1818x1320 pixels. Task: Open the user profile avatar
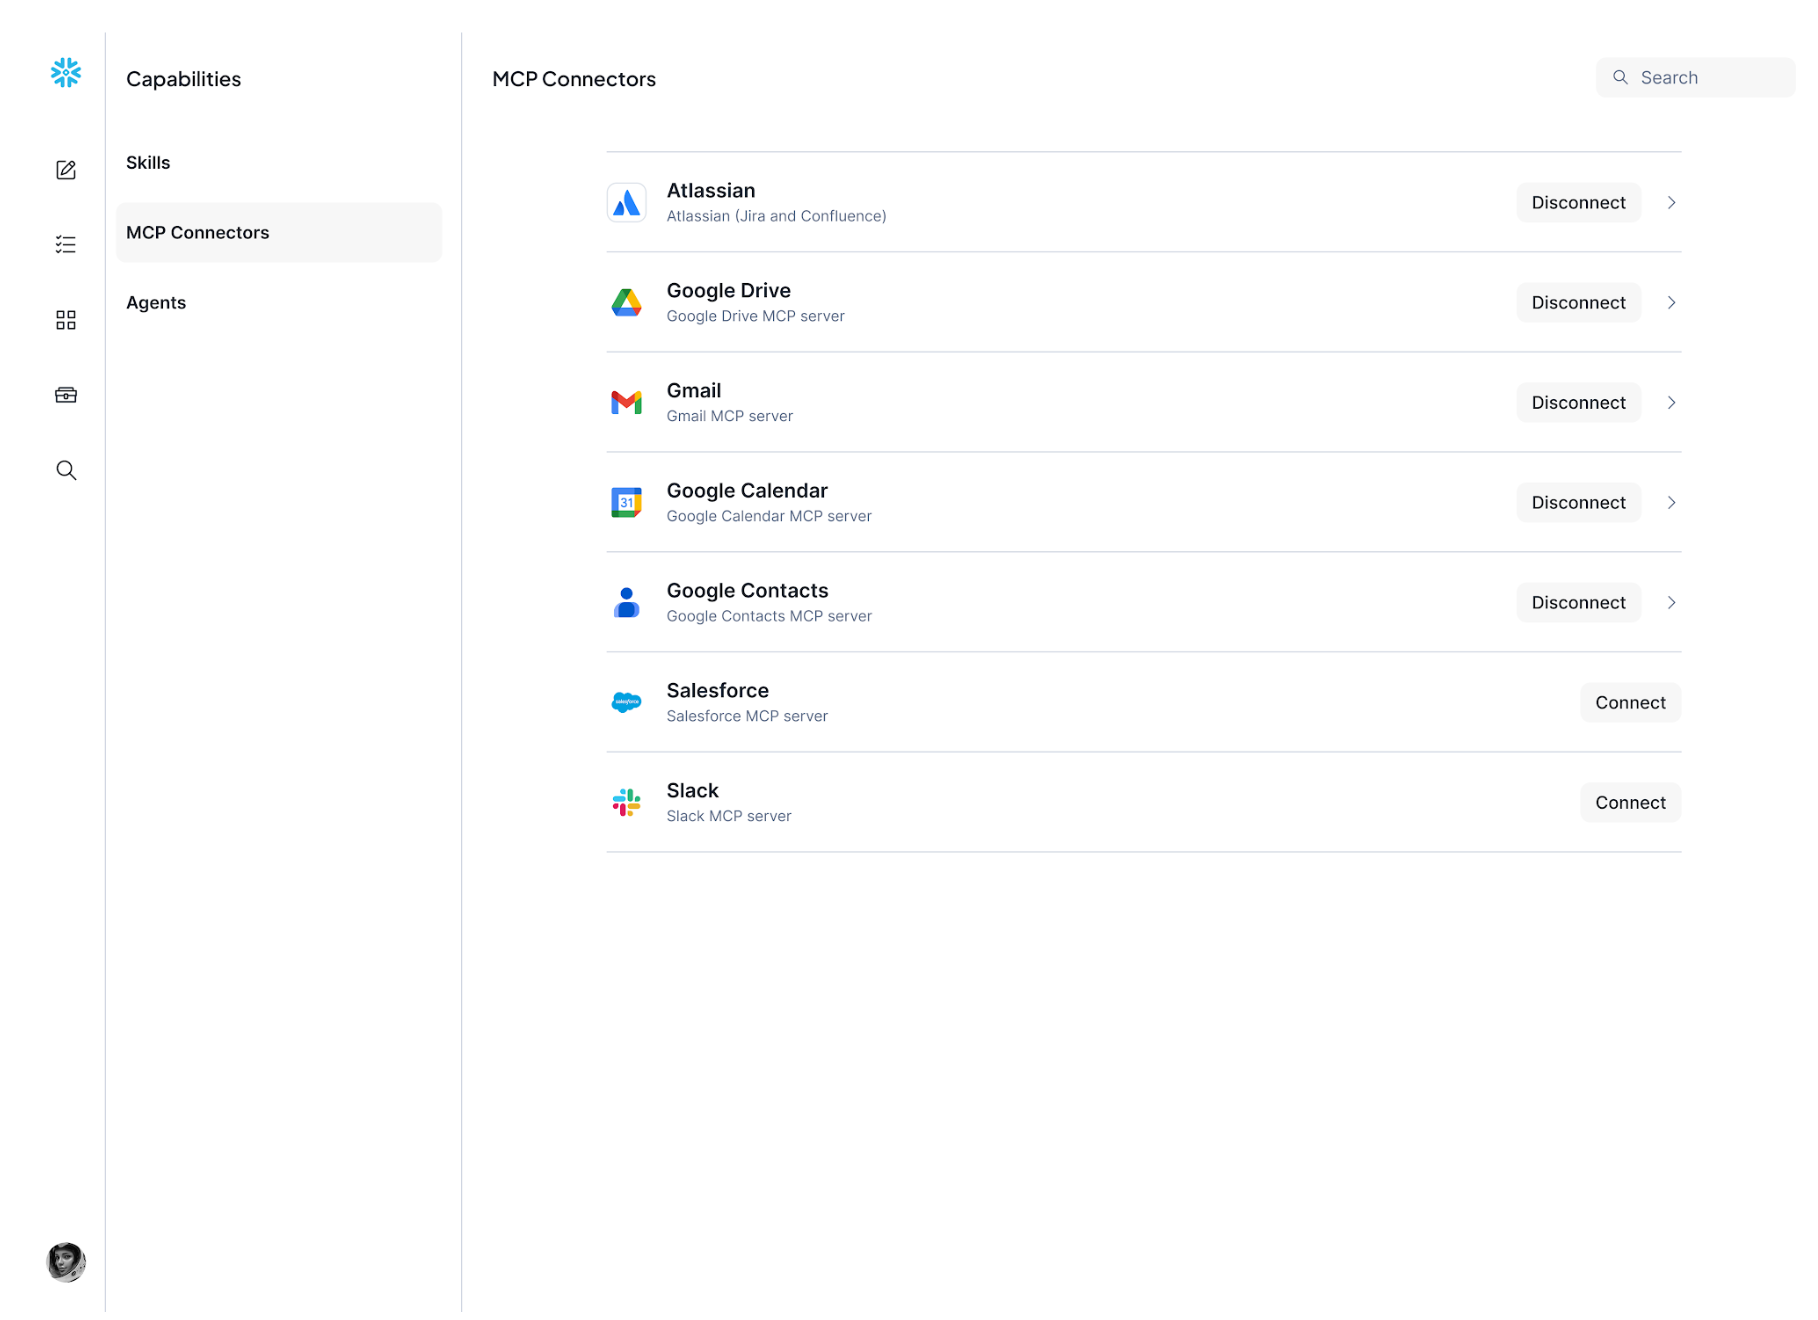(66, 1262)
